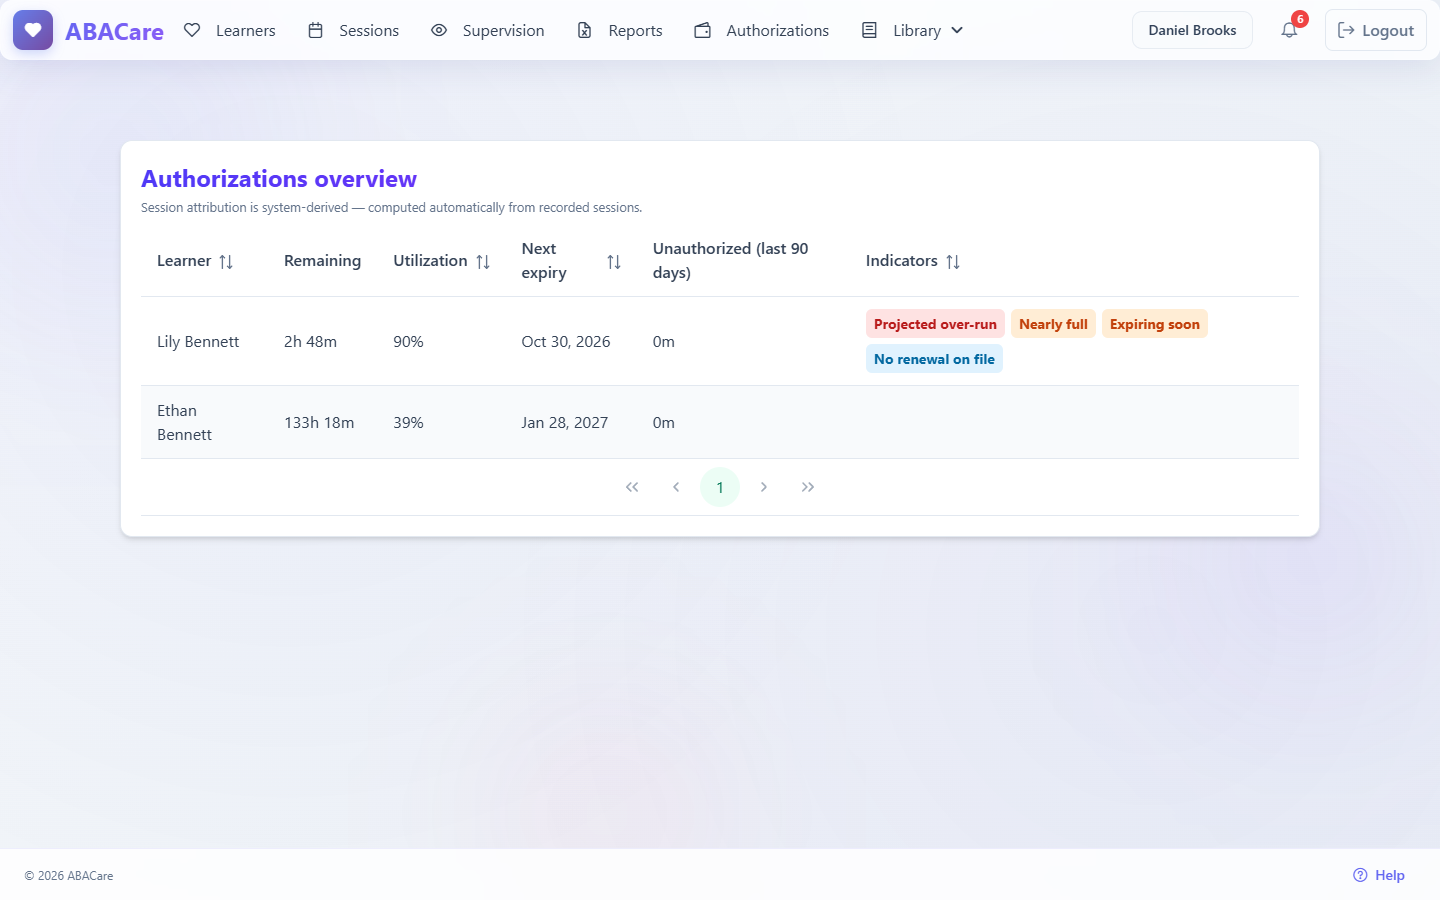Viewport: 1440px width, 900px height.
Task: Select page 1 in pagination
Action: [x=720, y=487]
